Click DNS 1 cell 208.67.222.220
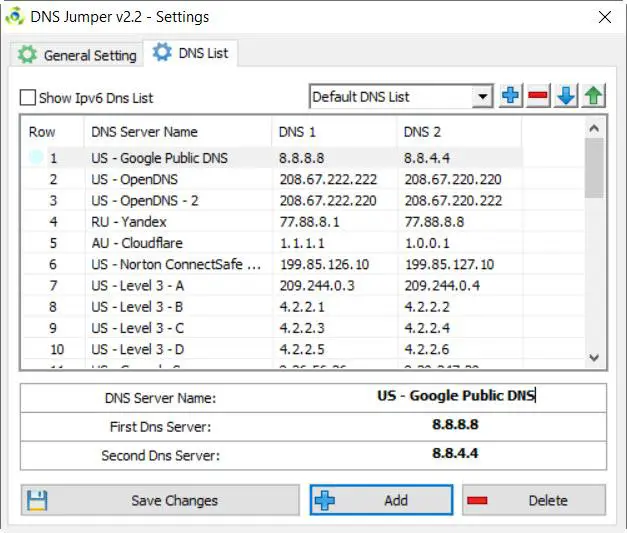Viewport: 627px width, 533px height. tap(328, 200)
